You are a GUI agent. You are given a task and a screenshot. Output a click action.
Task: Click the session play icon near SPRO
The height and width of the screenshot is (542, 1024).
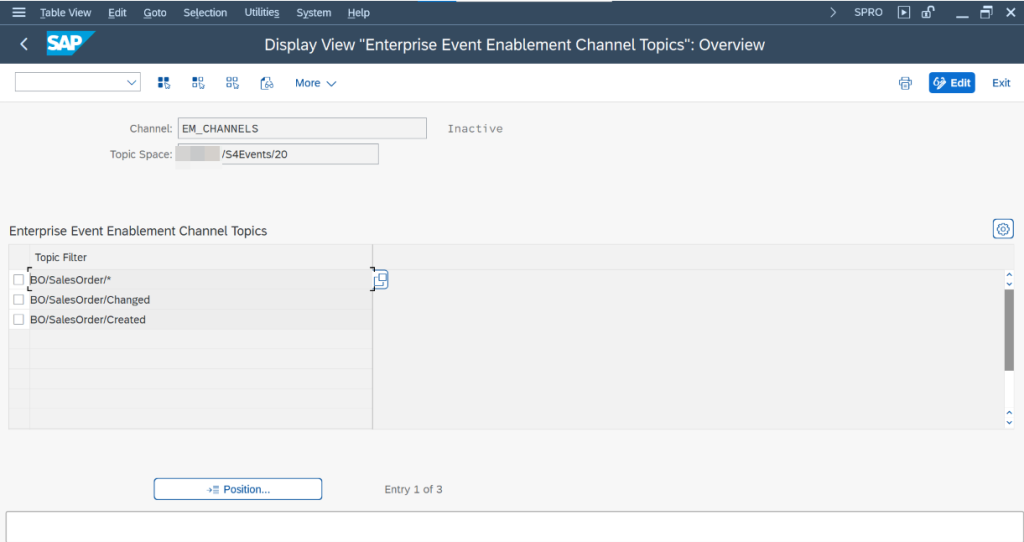[x=904, y=12]
